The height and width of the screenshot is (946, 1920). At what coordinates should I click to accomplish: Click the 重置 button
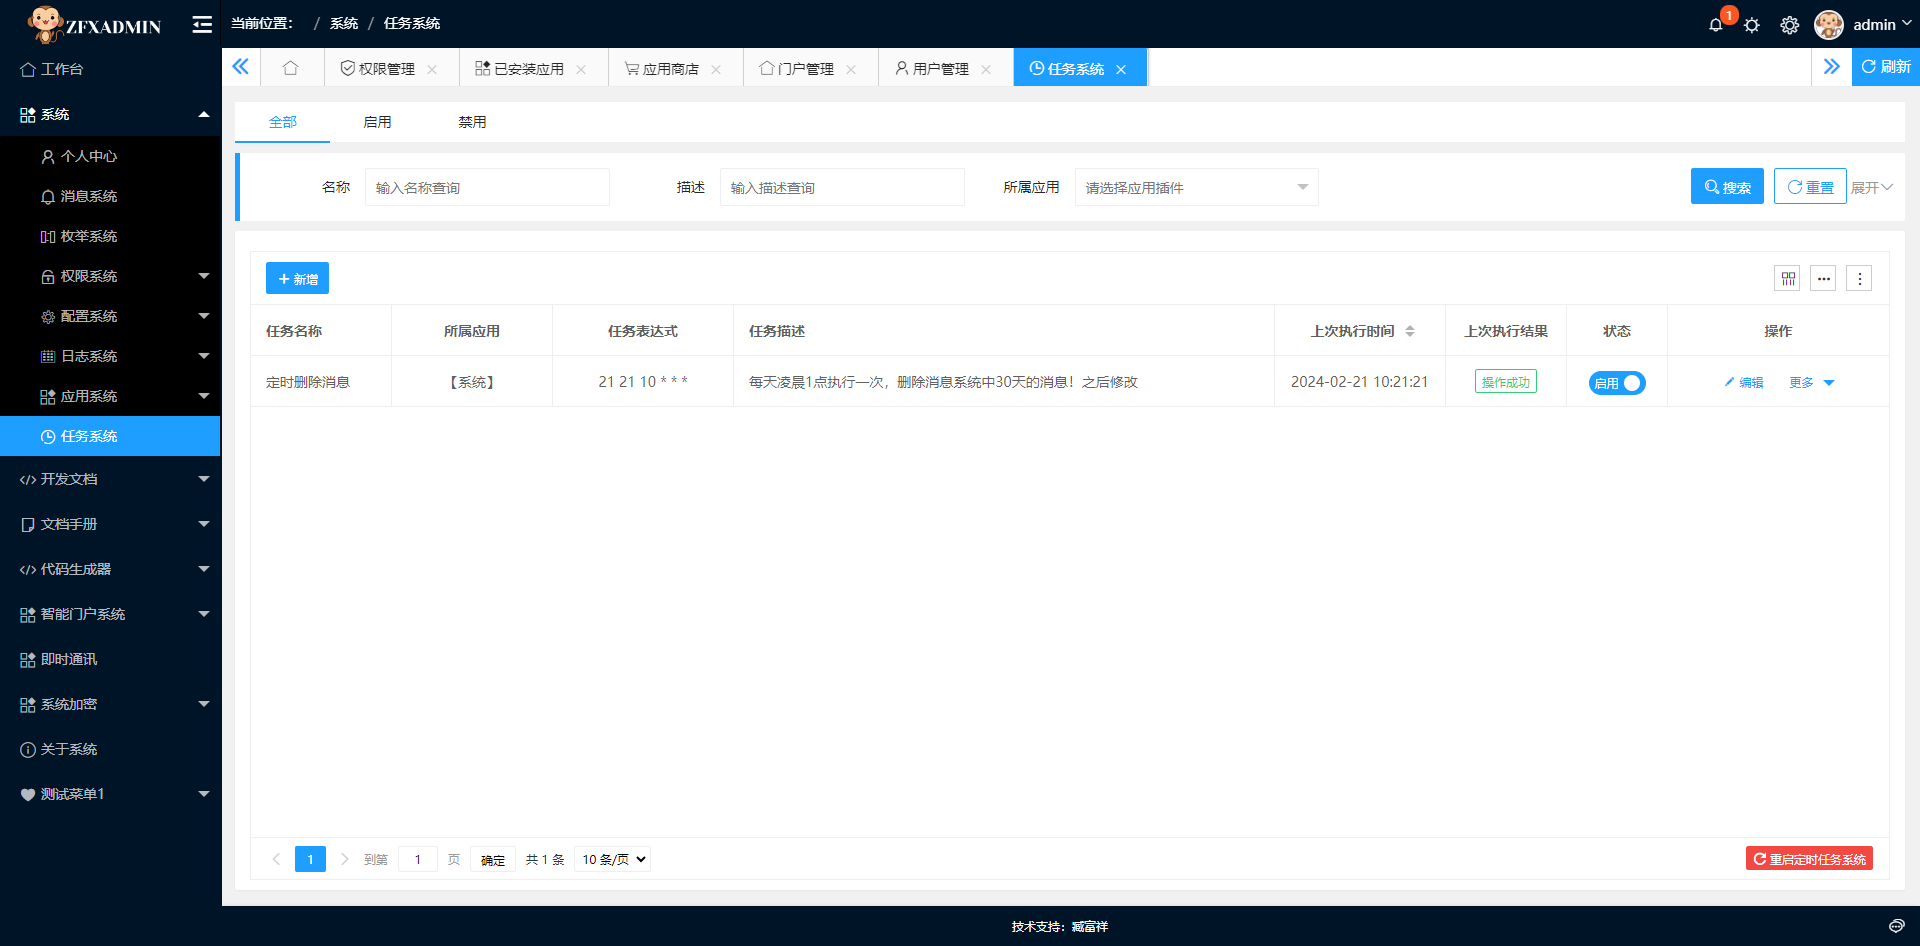tap(1810, 186)
